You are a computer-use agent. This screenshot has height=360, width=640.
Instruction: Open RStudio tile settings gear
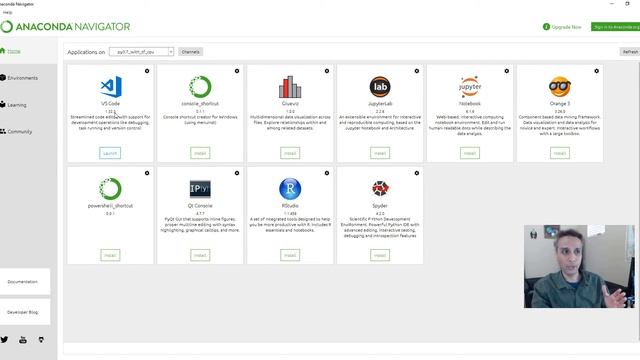tap(327, 173)
